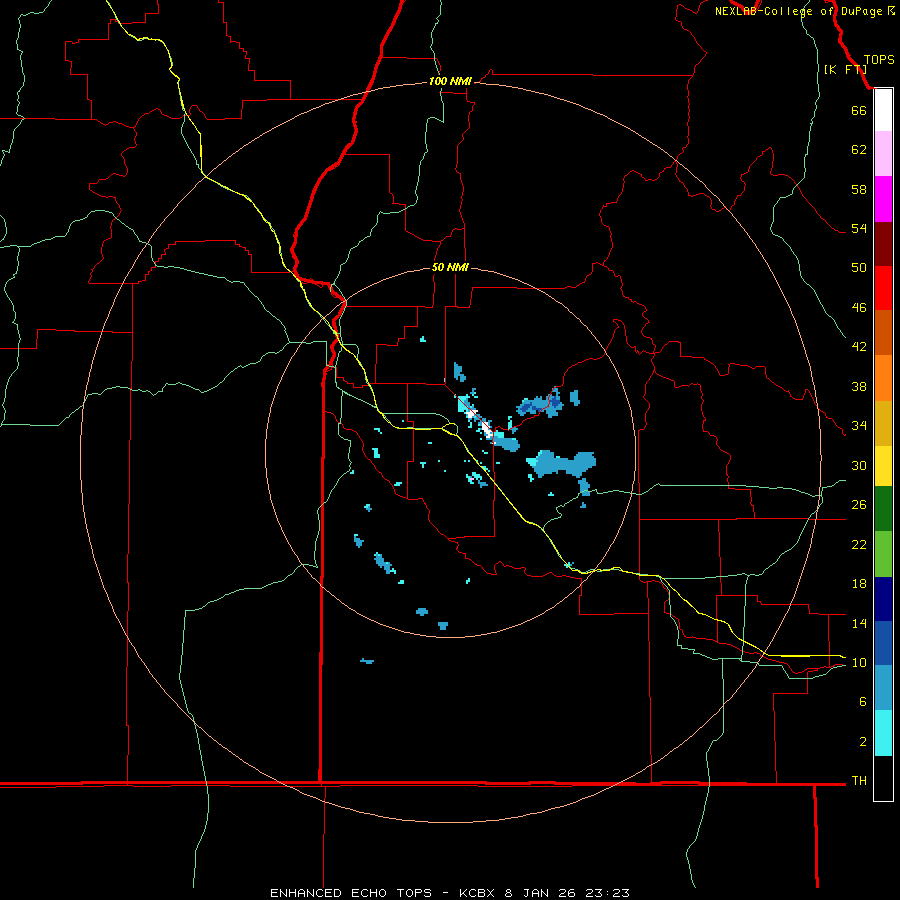The image size is (900, 900).
Task: Click the 18 legend value
Action: click(x=859, y=584)
